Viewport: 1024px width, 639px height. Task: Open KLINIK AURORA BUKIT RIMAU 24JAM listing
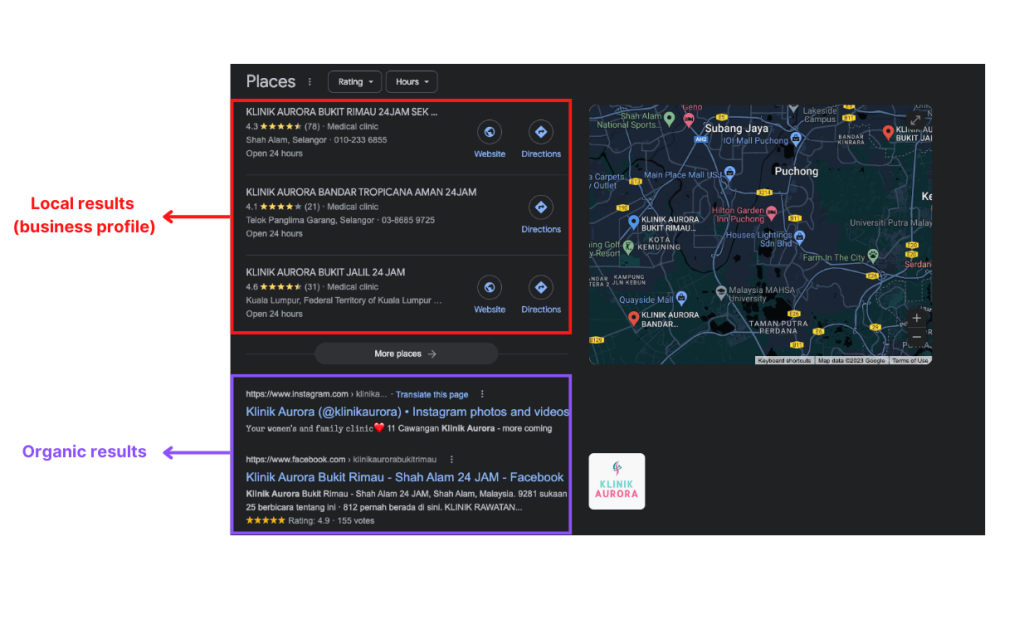tap(342, 112)
